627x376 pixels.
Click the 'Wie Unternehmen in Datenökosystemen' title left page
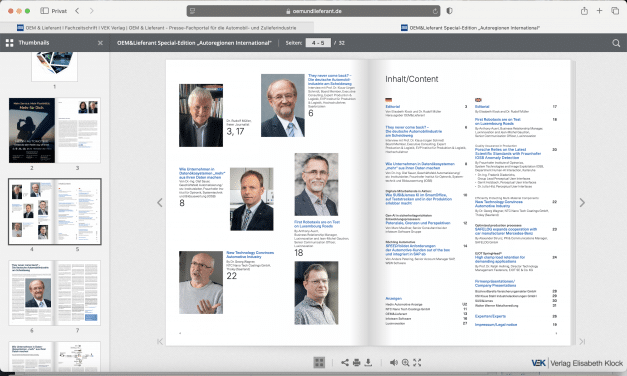(x=202, y=173)
